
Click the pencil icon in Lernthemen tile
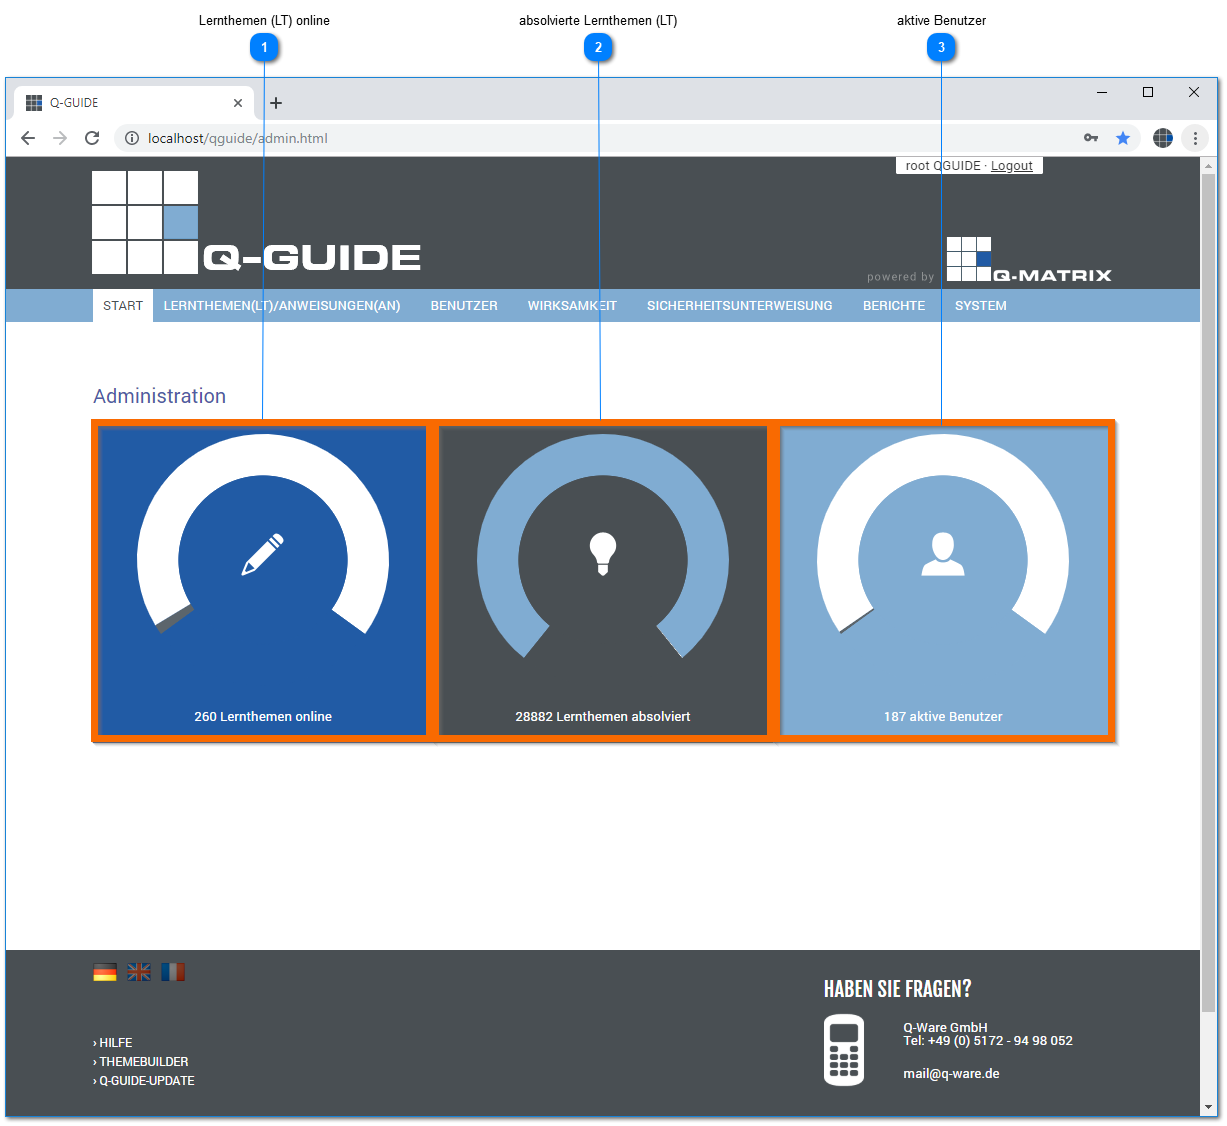point(263,555)
